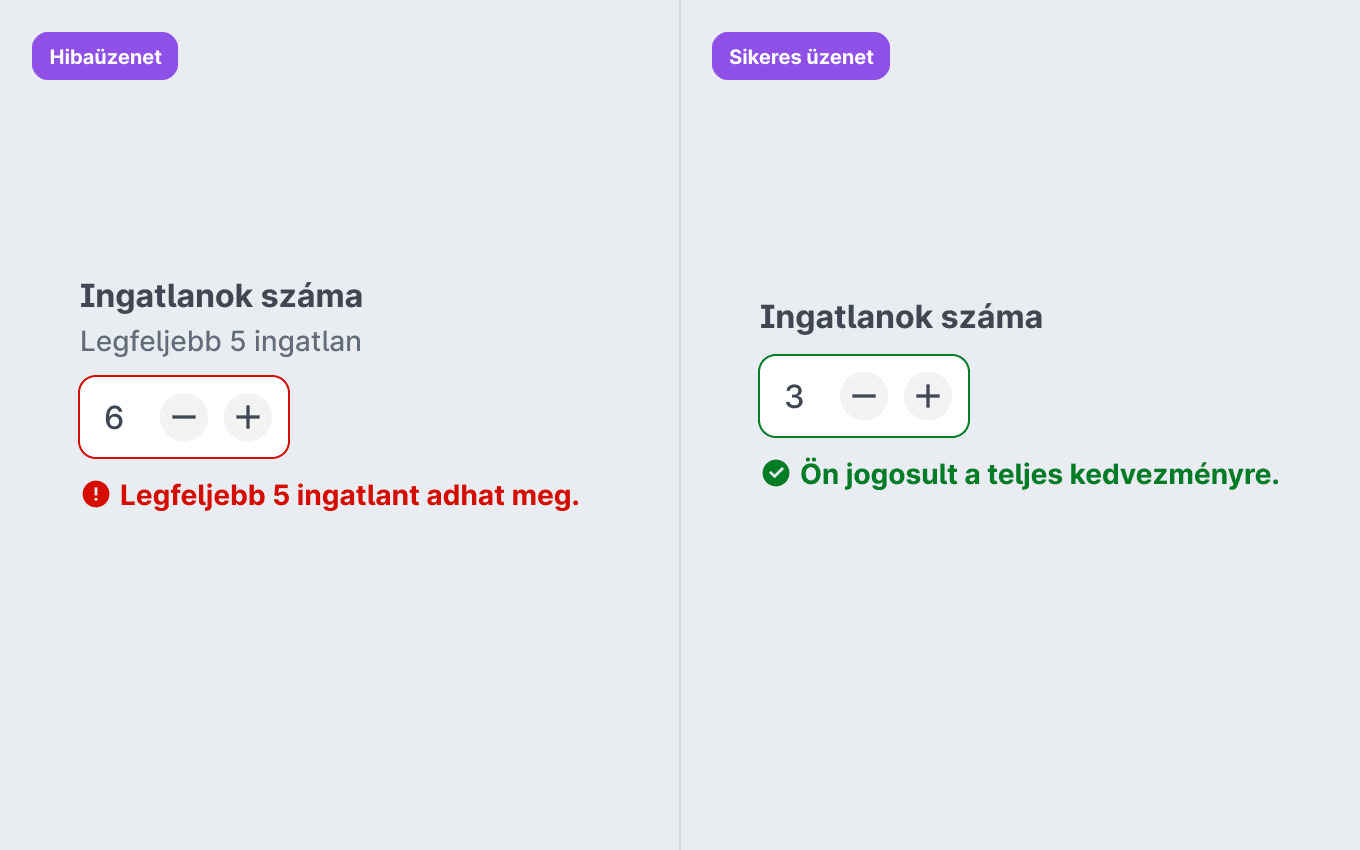Select the Hibaüzenet purple badge
This screenshot has width=1360, height=850.
(105, 56)
